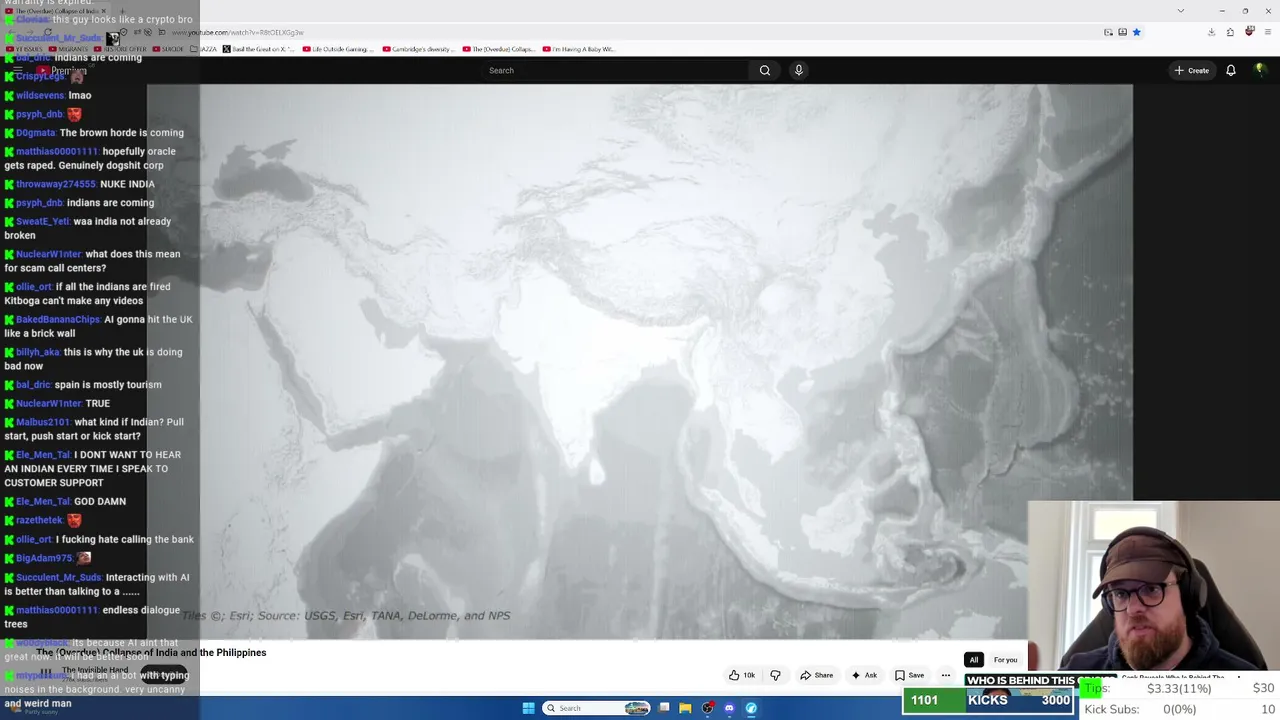Open the Basil the Great on X bookmark
The height and width of the screenshot is (720, 1280).
pos(258,49)
